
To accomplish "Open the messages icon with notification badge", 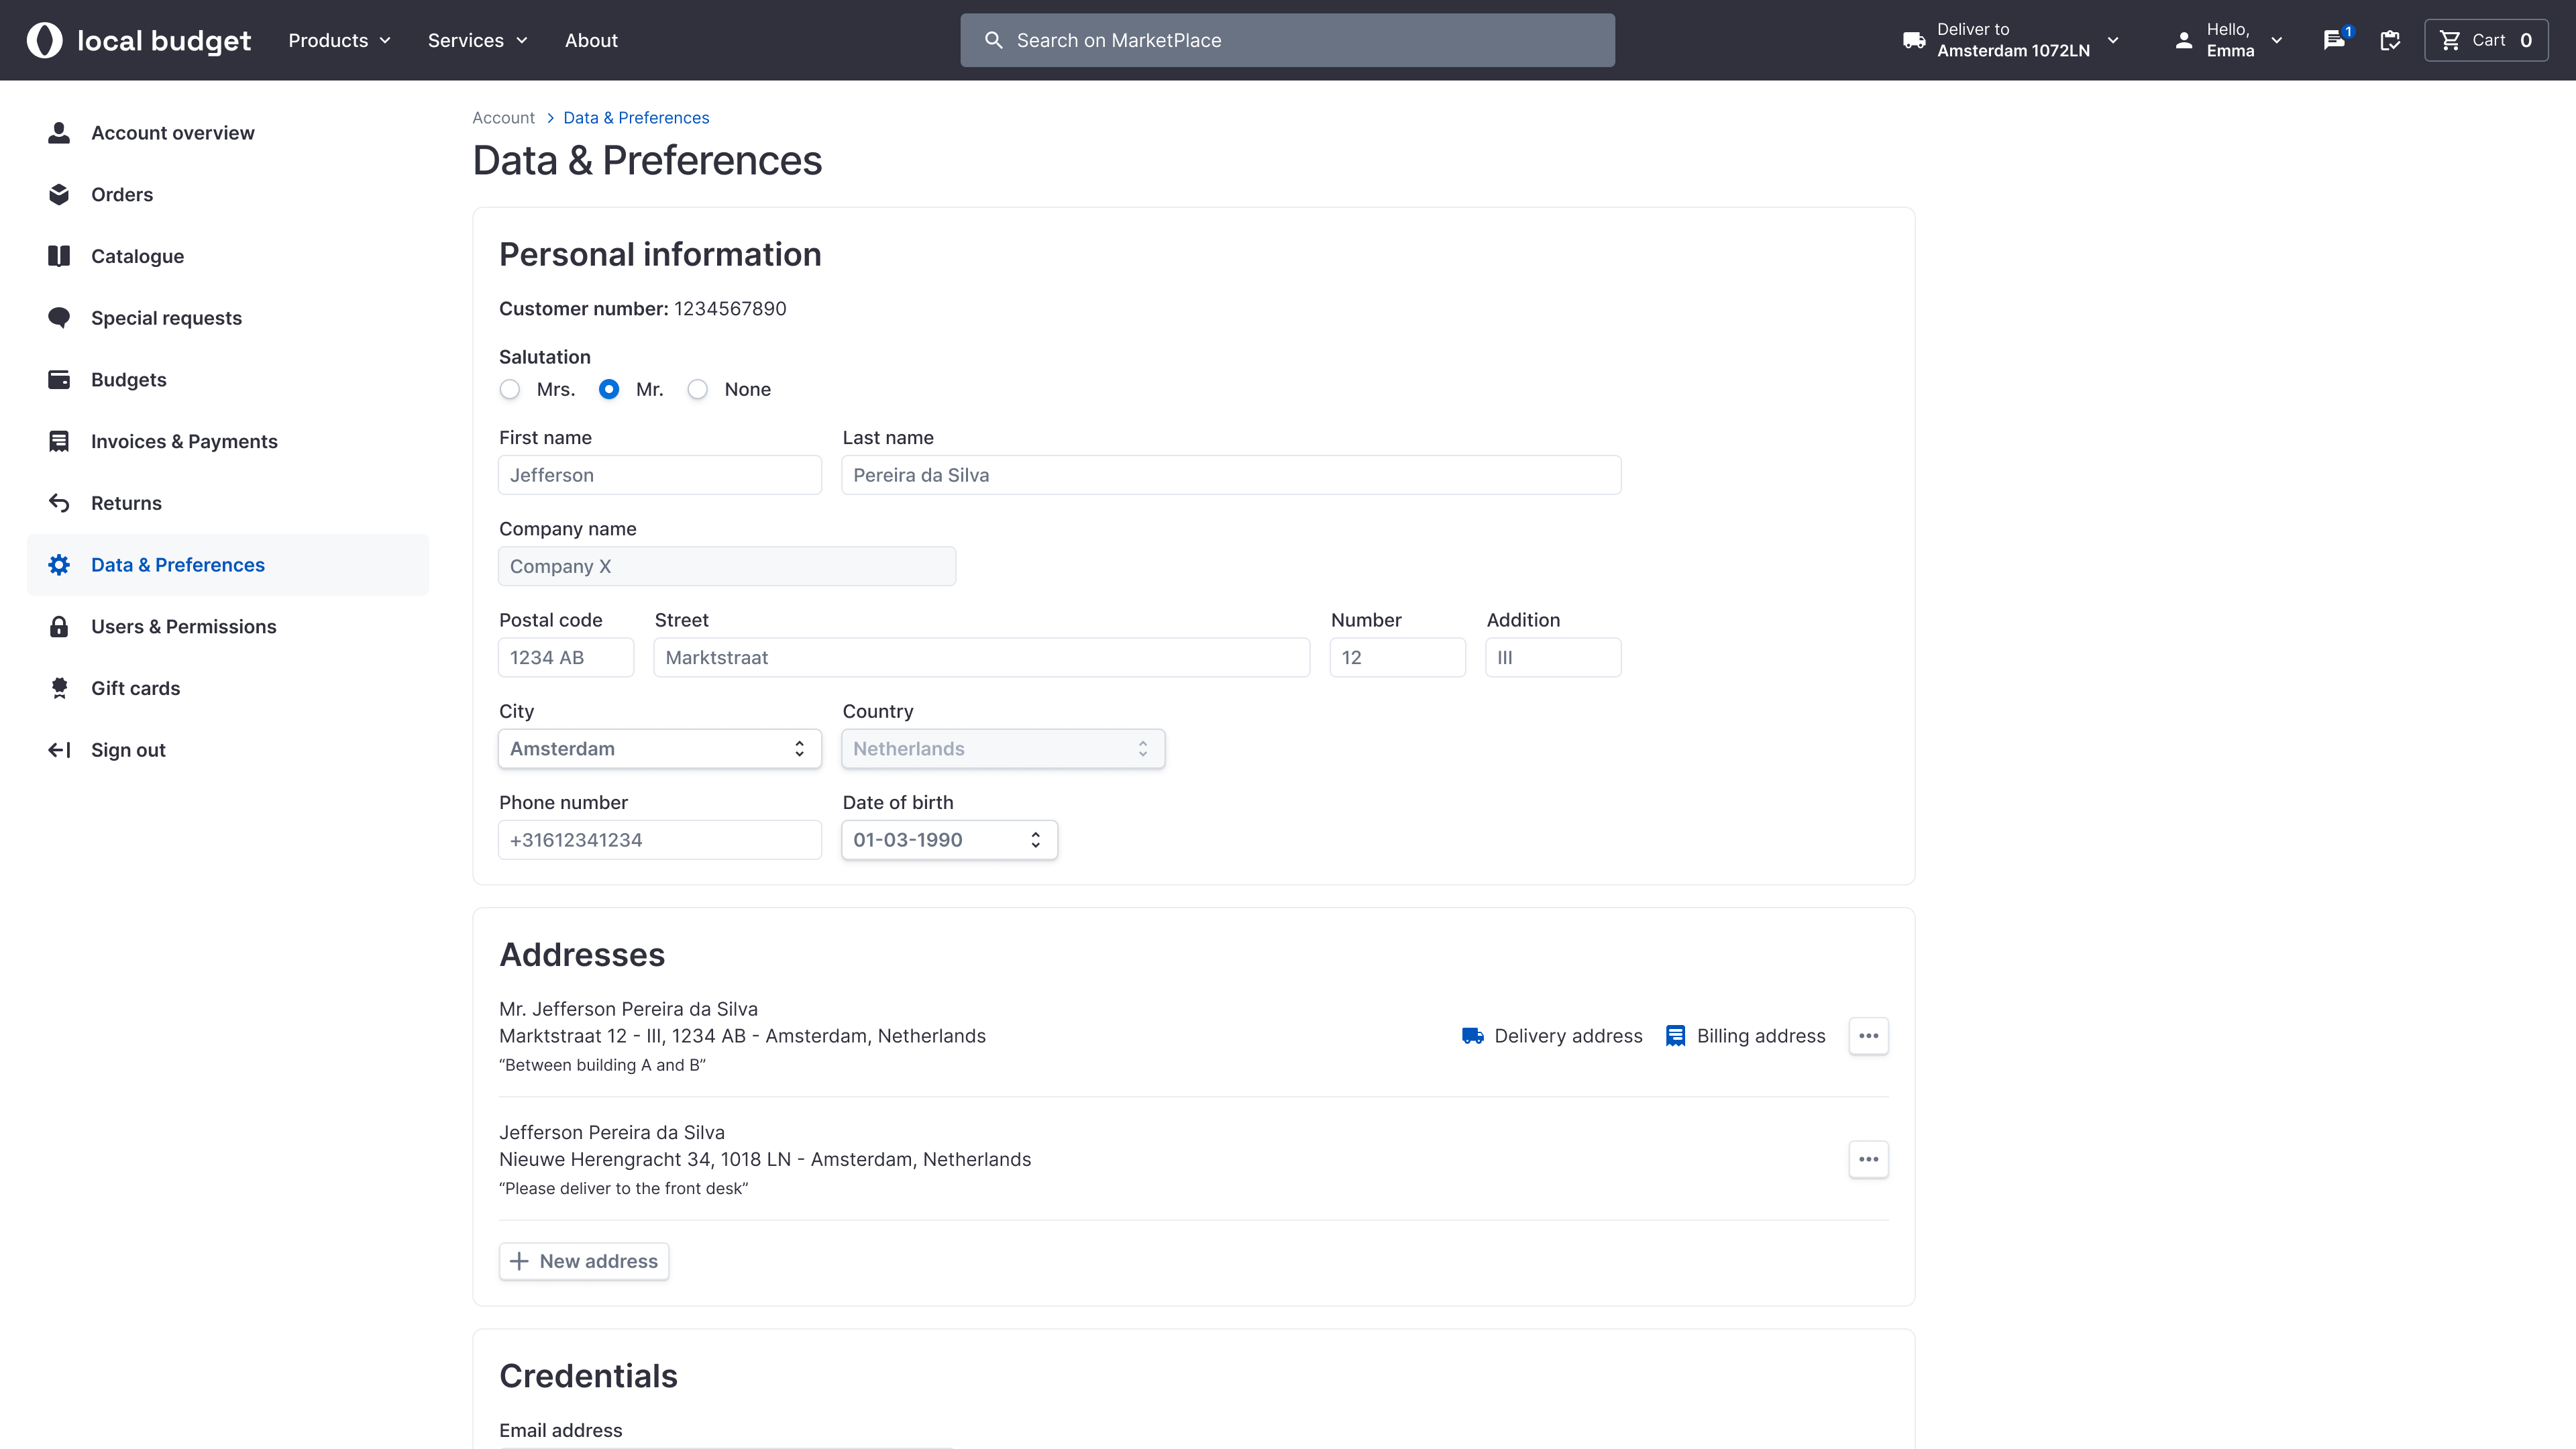I will point(2335,40).
